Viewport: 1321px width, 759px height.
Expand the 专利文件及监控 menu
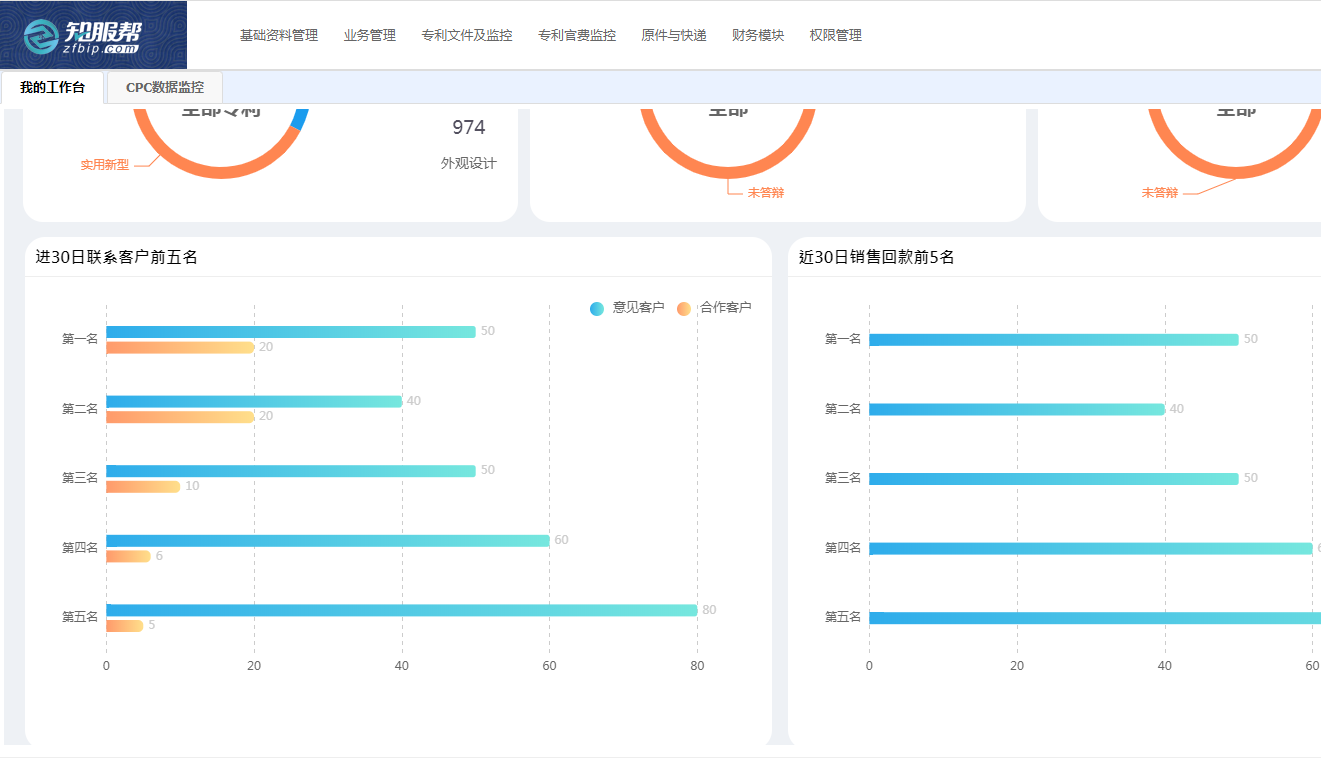tap(466, 36)
